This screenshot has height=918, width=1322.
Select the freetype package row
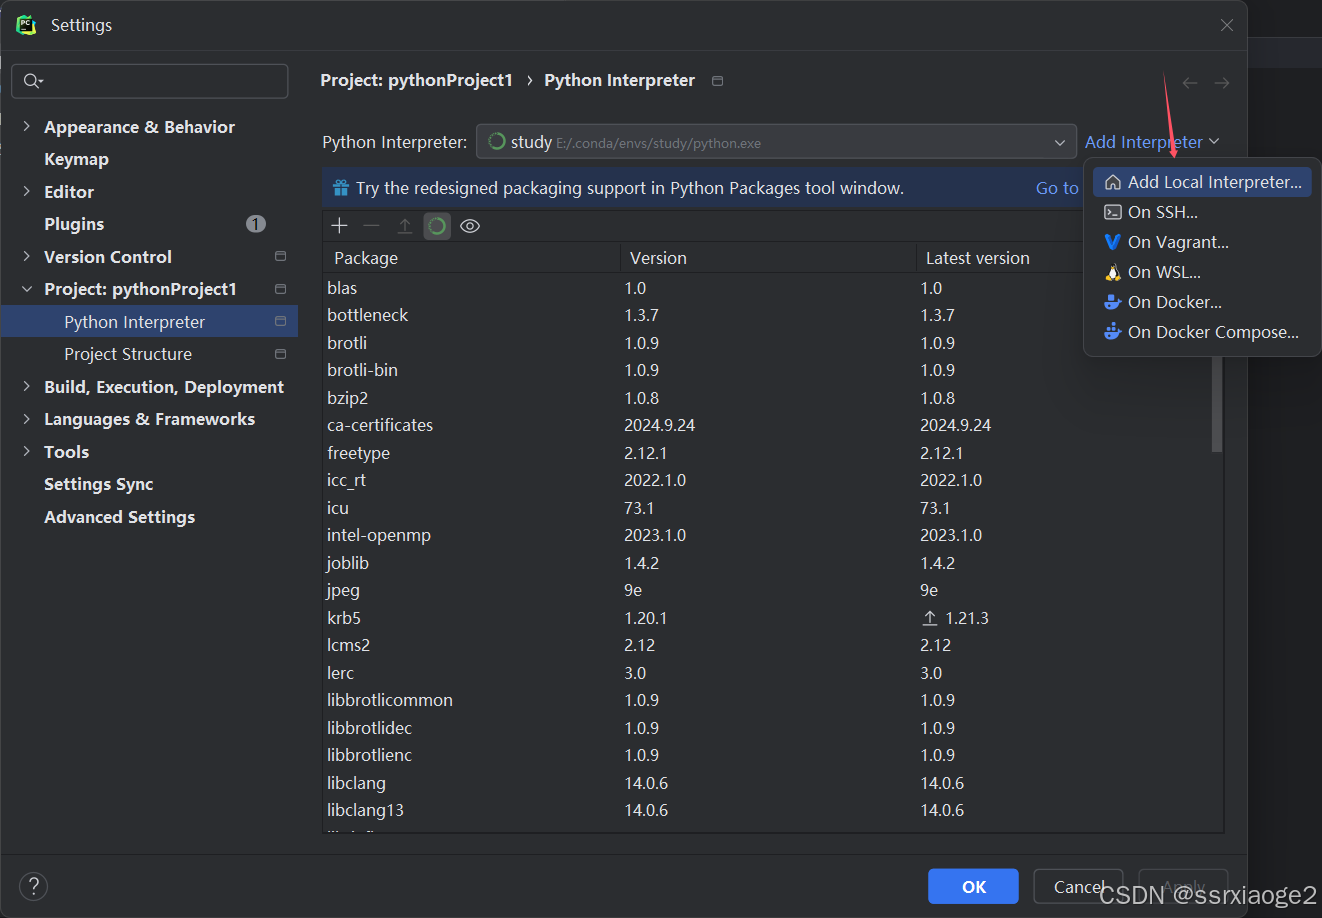coord(767,453)
